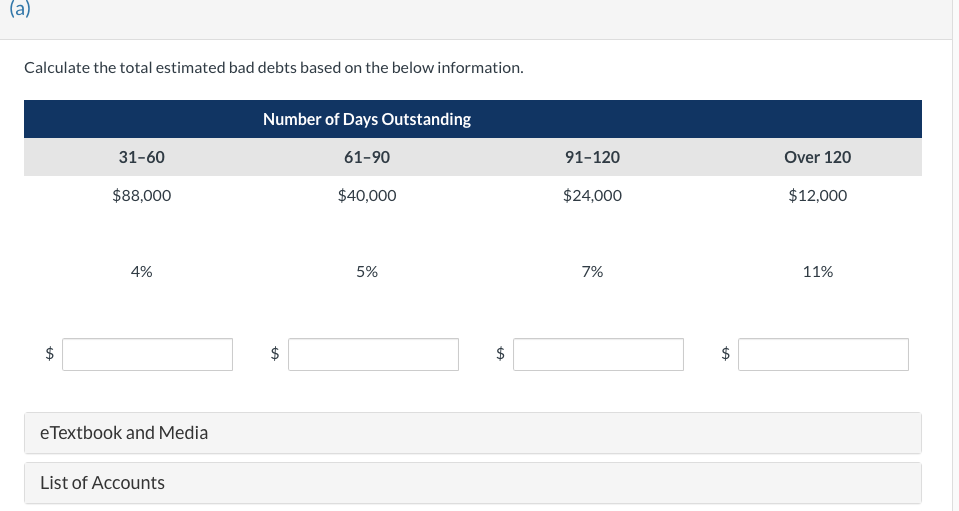Click the Over 120 column heading
Image resolution: width=959 pixels, height=511 pixels.
(818, 157)
